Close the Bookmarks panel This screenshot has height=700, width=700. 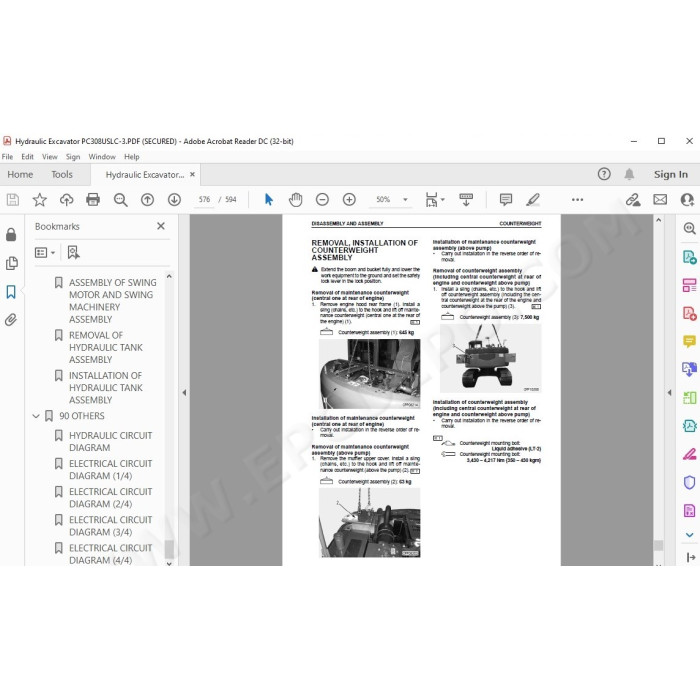tap(161, 226)
